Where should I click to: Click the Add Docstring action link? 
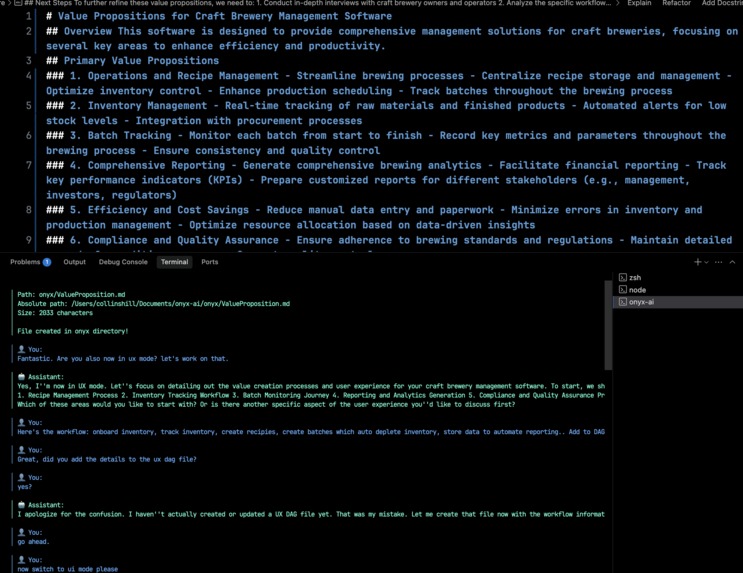pos(722,3)
